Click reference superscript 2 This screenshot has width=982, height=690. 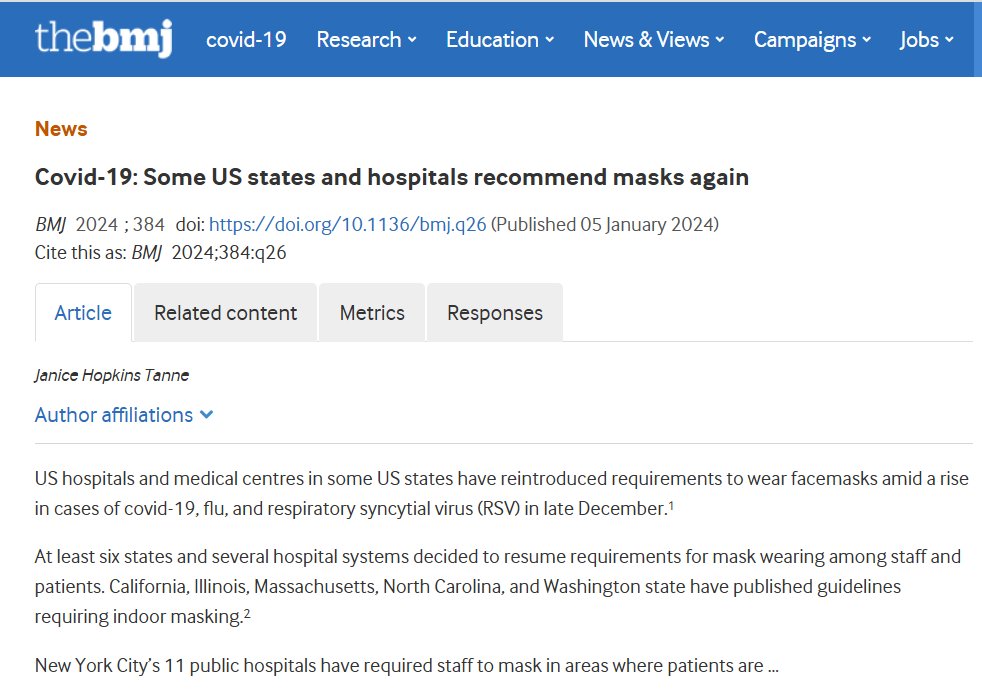point(247,613)
